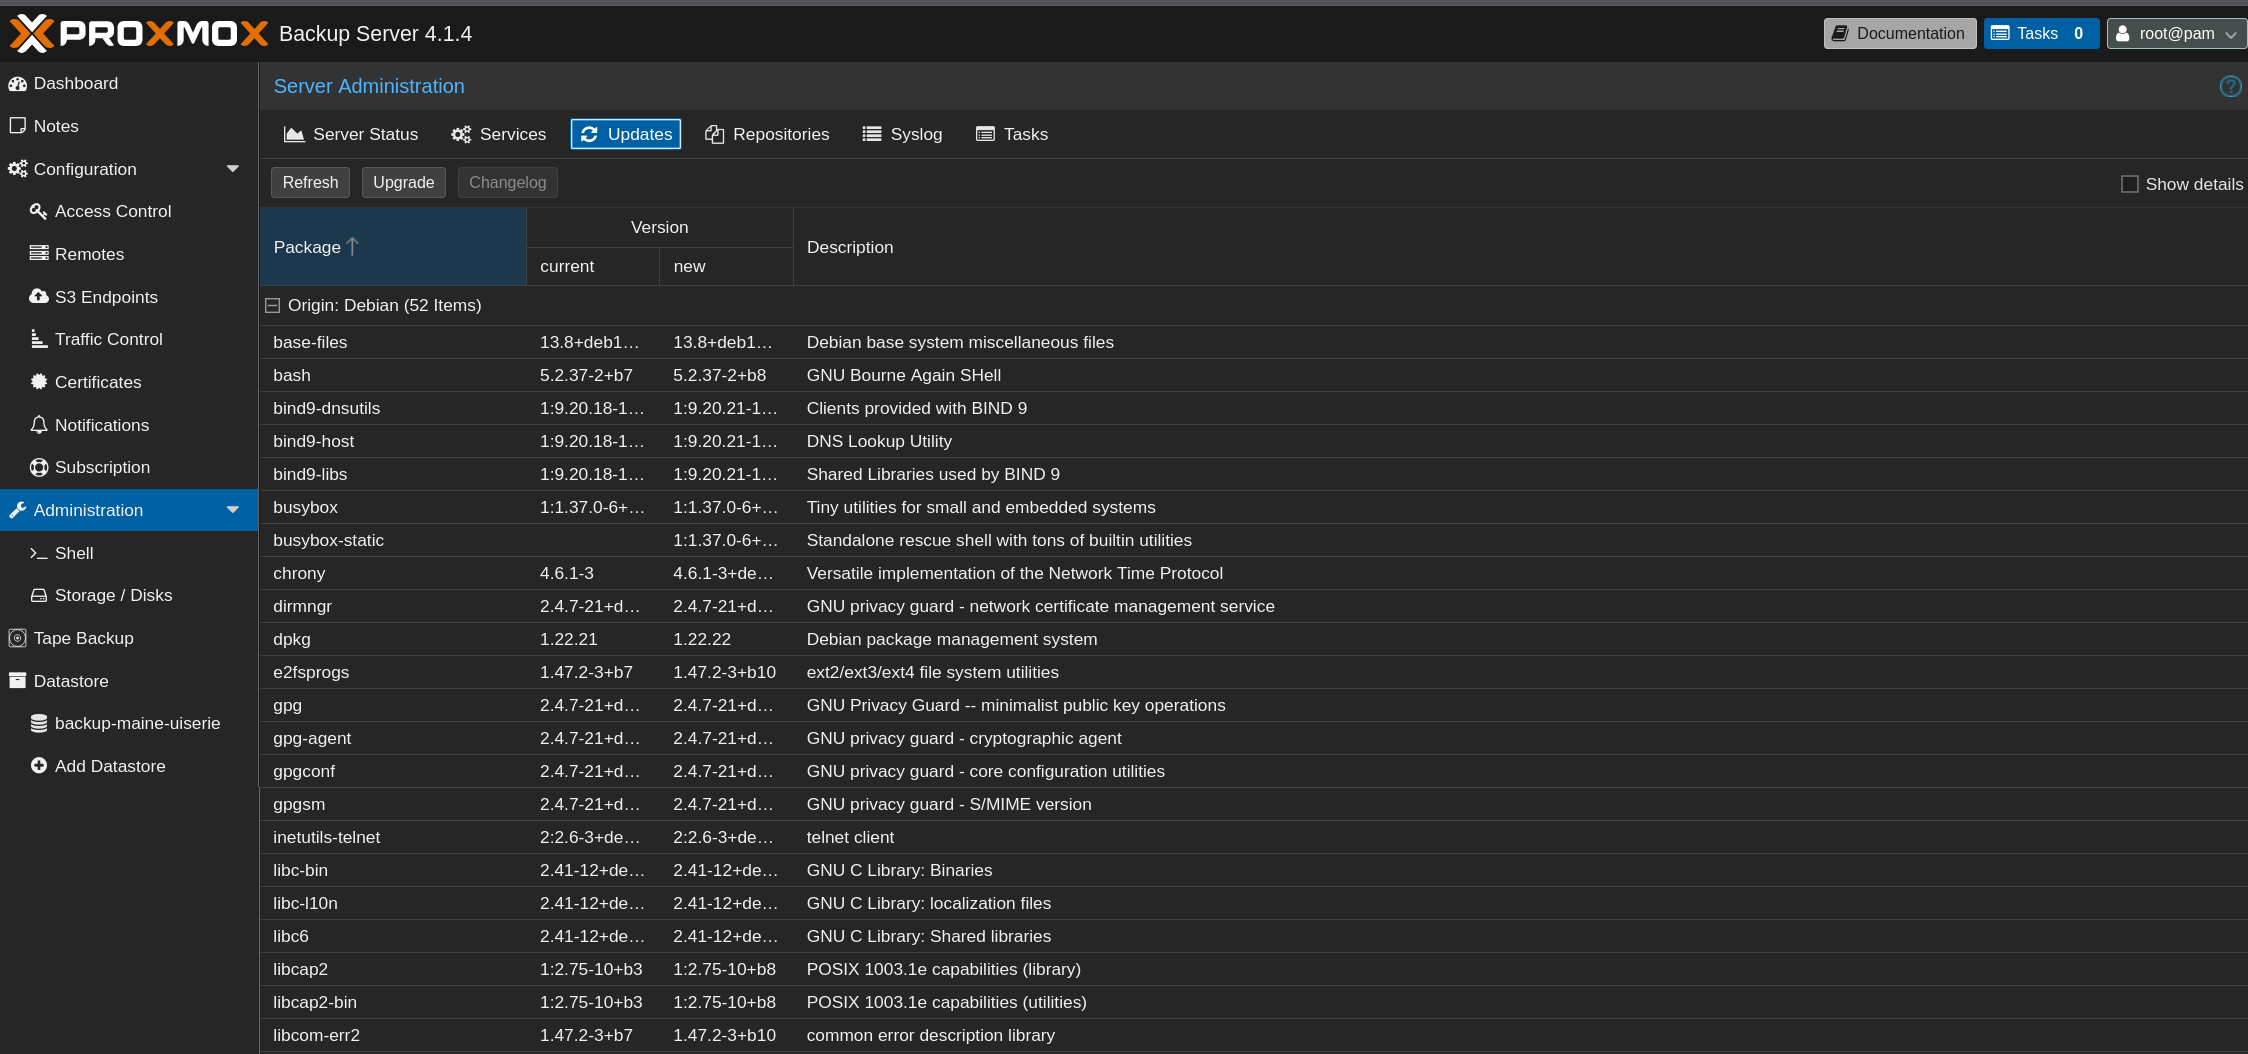Select the e2fsprogs package row
This screenshot has width=2248, height=1054.
1254,672
